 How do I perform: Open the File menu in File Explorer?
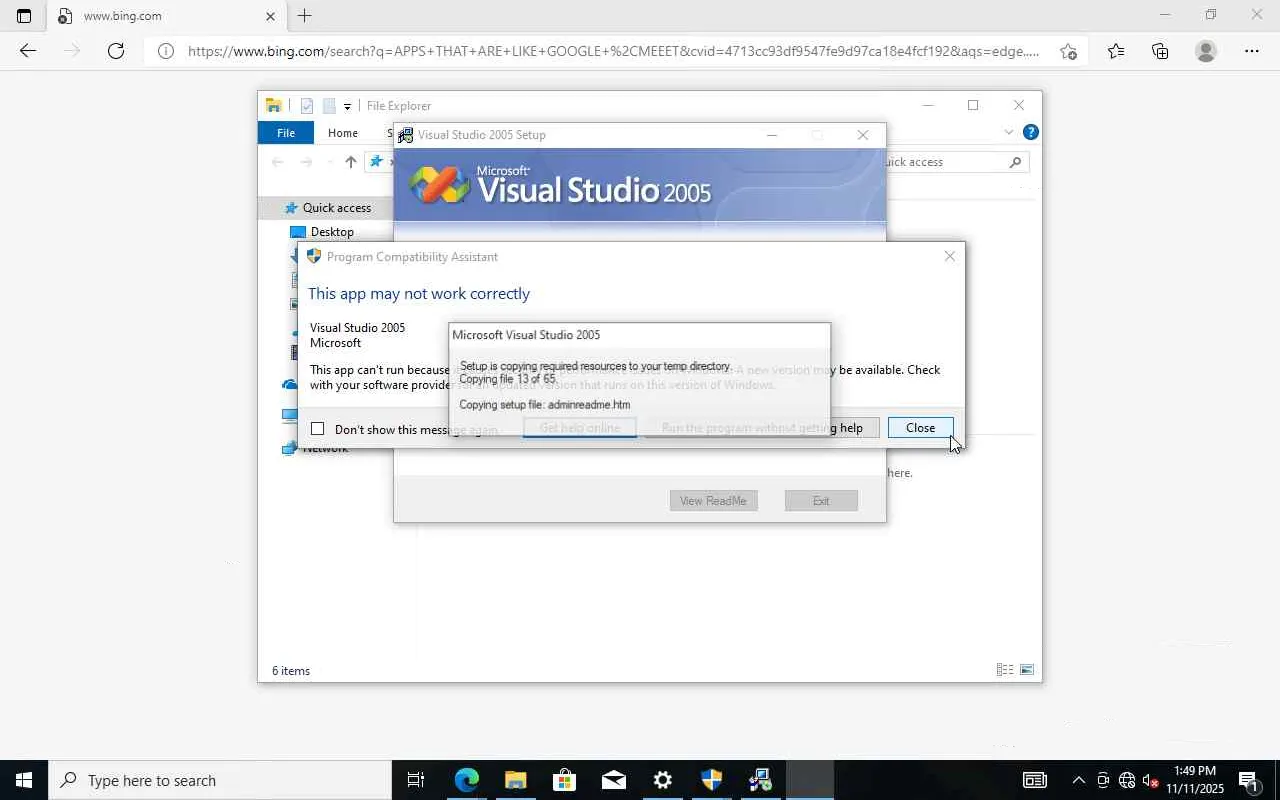(x=286, y=133)
